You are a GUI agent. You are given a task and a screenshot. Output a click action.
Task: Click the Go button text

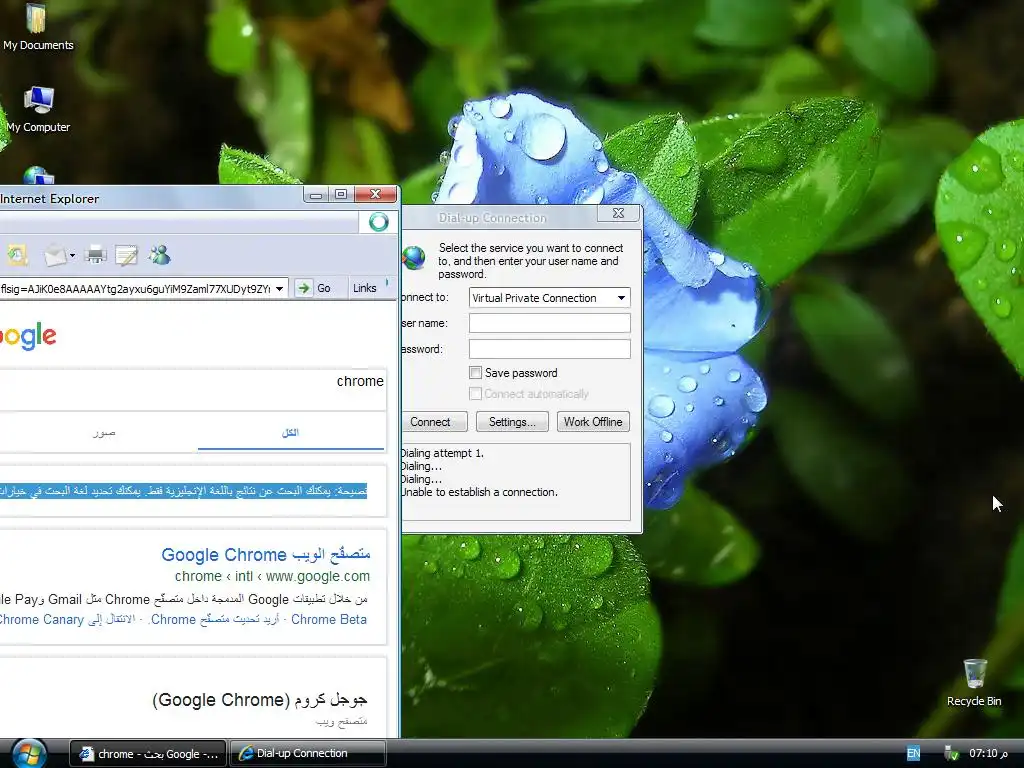pyautogui.click(x=324, y=288)
